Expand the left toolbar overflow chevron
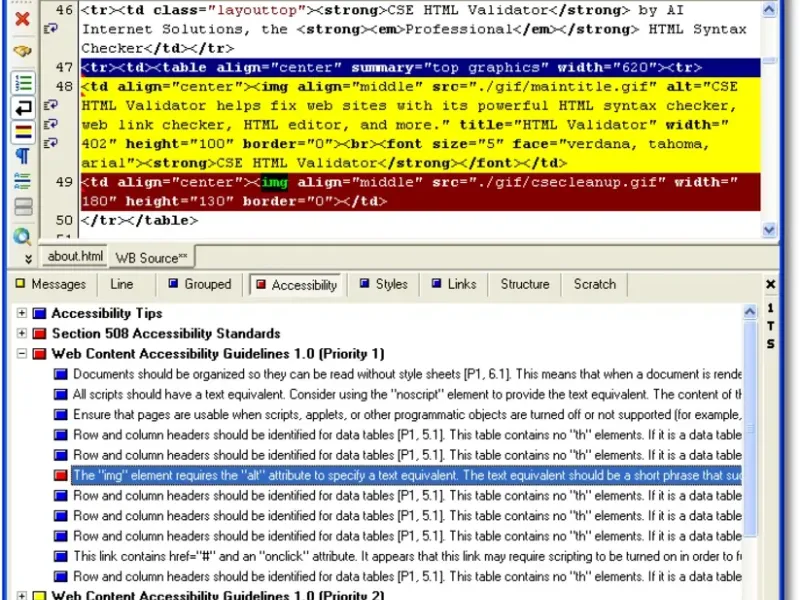 click(x=28, y=259)
